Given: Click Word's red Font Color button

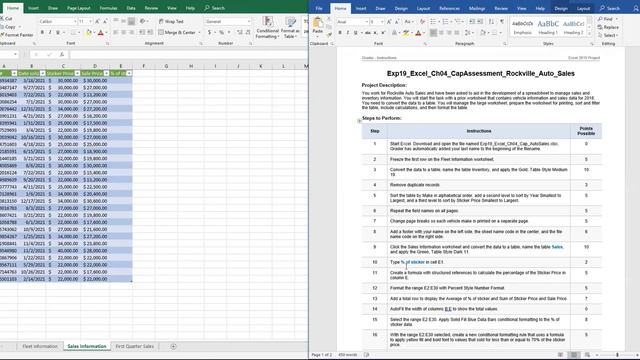Looking at the screenshot, I should point(418,33).
